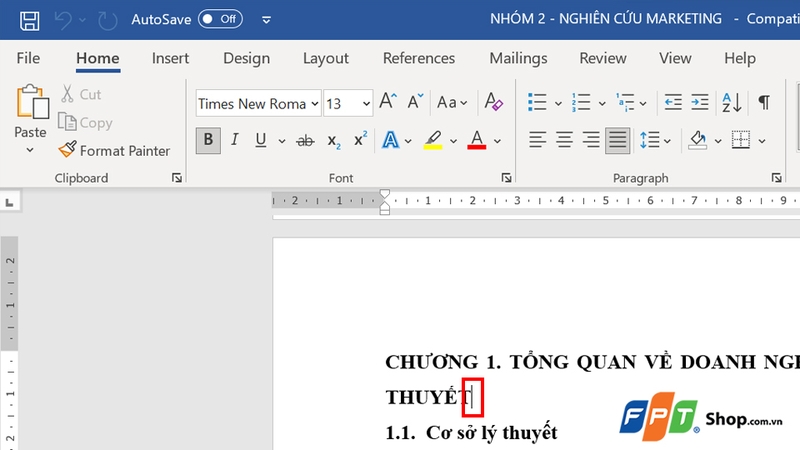Screen dimensions: 800x450
Task: Expand the Paste options arrow
Action: 30,150
